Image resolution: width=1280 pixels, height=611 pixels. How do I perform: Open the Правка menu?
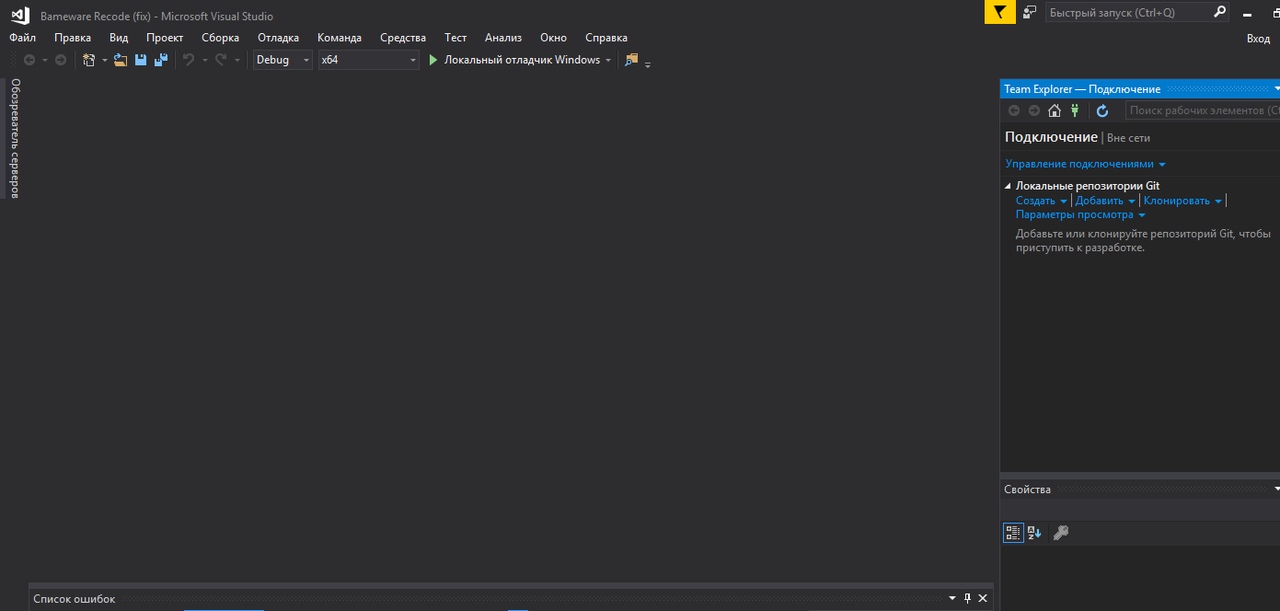(72, 38)
